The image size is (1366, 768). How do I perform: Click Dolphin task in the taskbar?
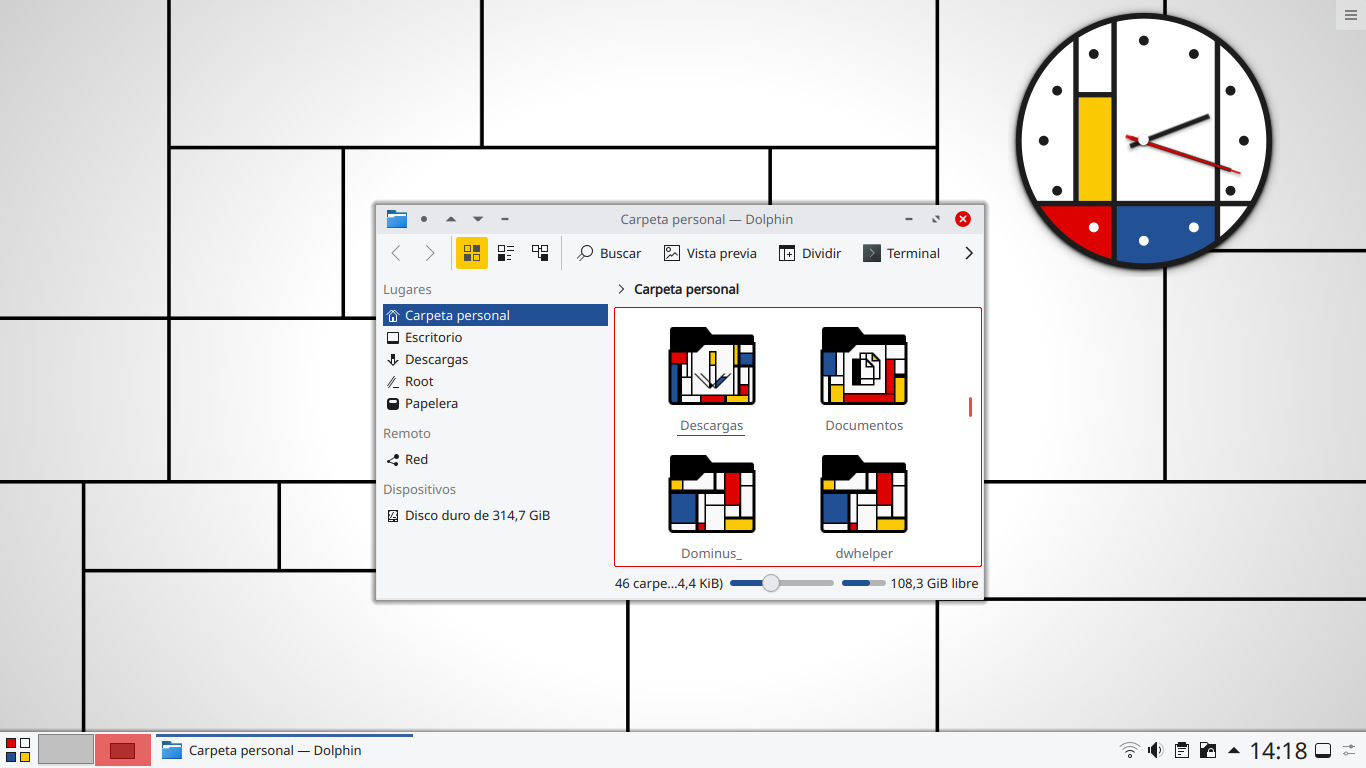(284, 750)
